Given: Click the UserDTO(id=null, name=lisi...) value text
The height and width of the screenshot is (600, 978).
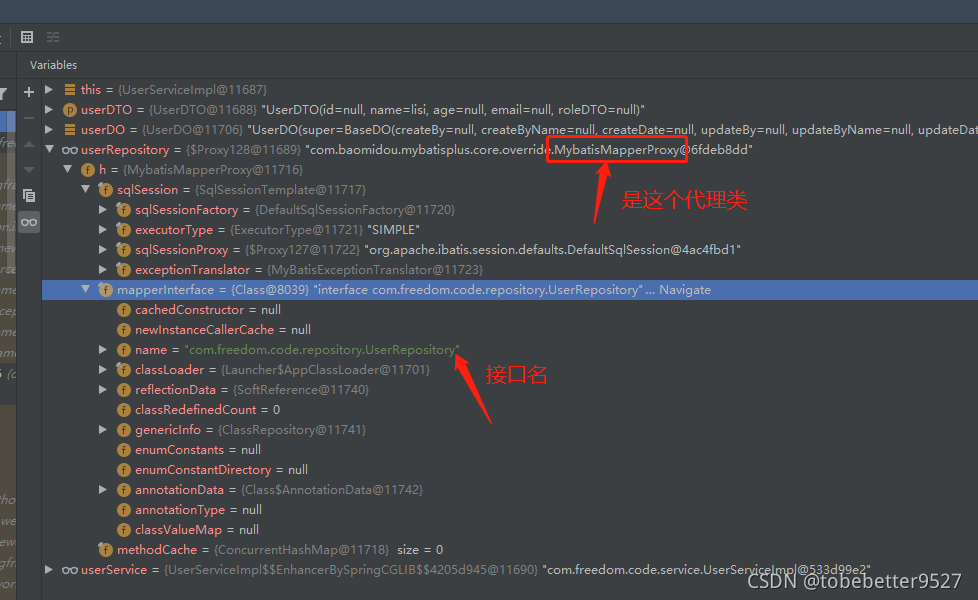Looking at the screenshot, I should point(453,110).
